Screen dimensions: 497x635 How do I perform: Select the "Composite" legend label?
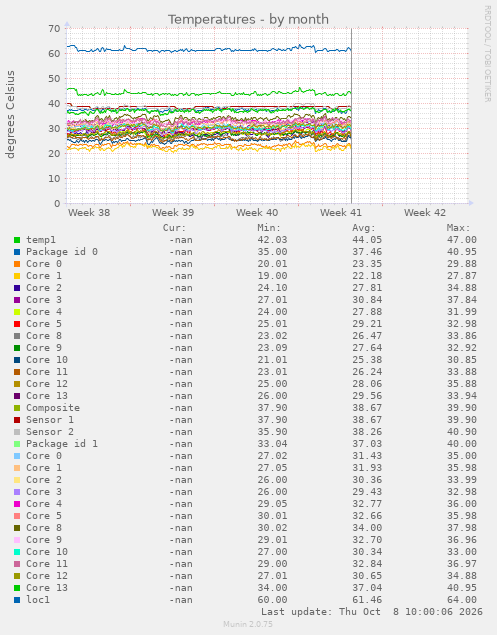[53, 408]
